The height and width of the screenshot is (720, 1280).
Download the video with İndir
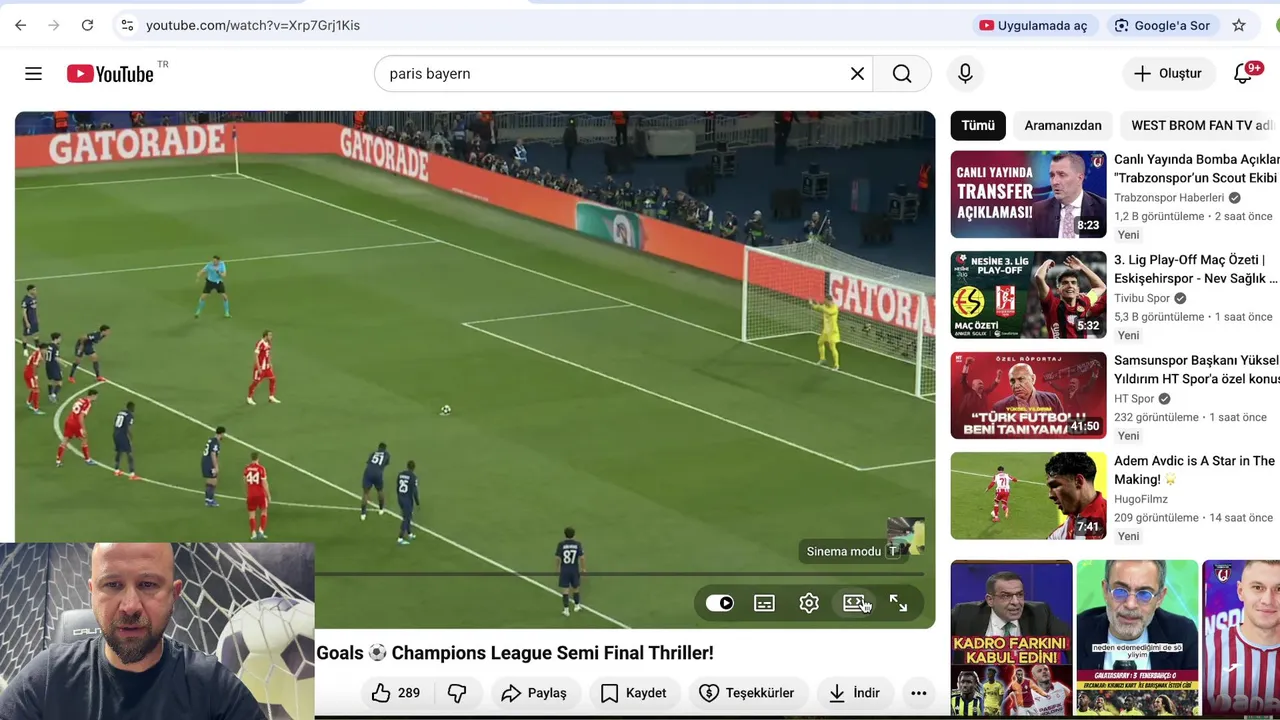click(x=854, y=693)
